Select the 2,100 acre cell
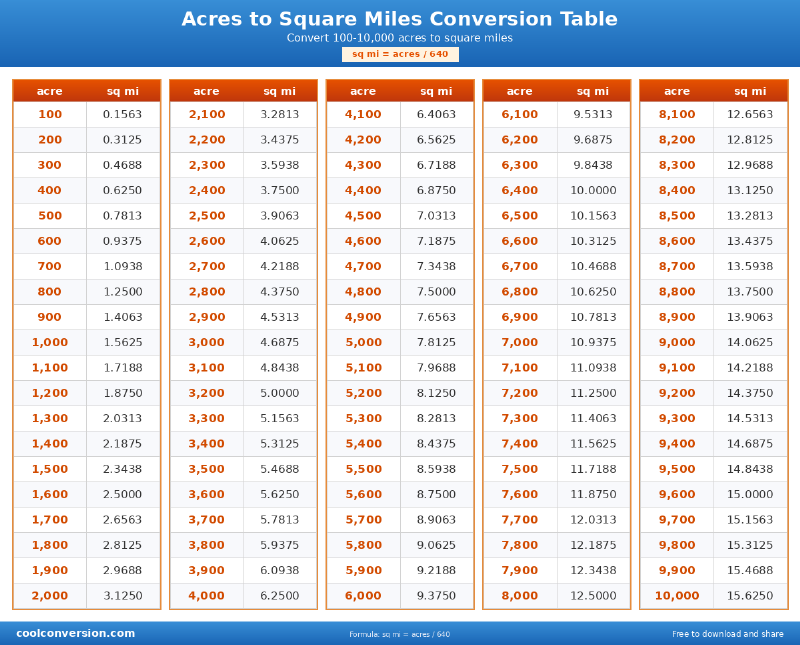The height and width of the screenshot is (645, 800). [207, 114]
